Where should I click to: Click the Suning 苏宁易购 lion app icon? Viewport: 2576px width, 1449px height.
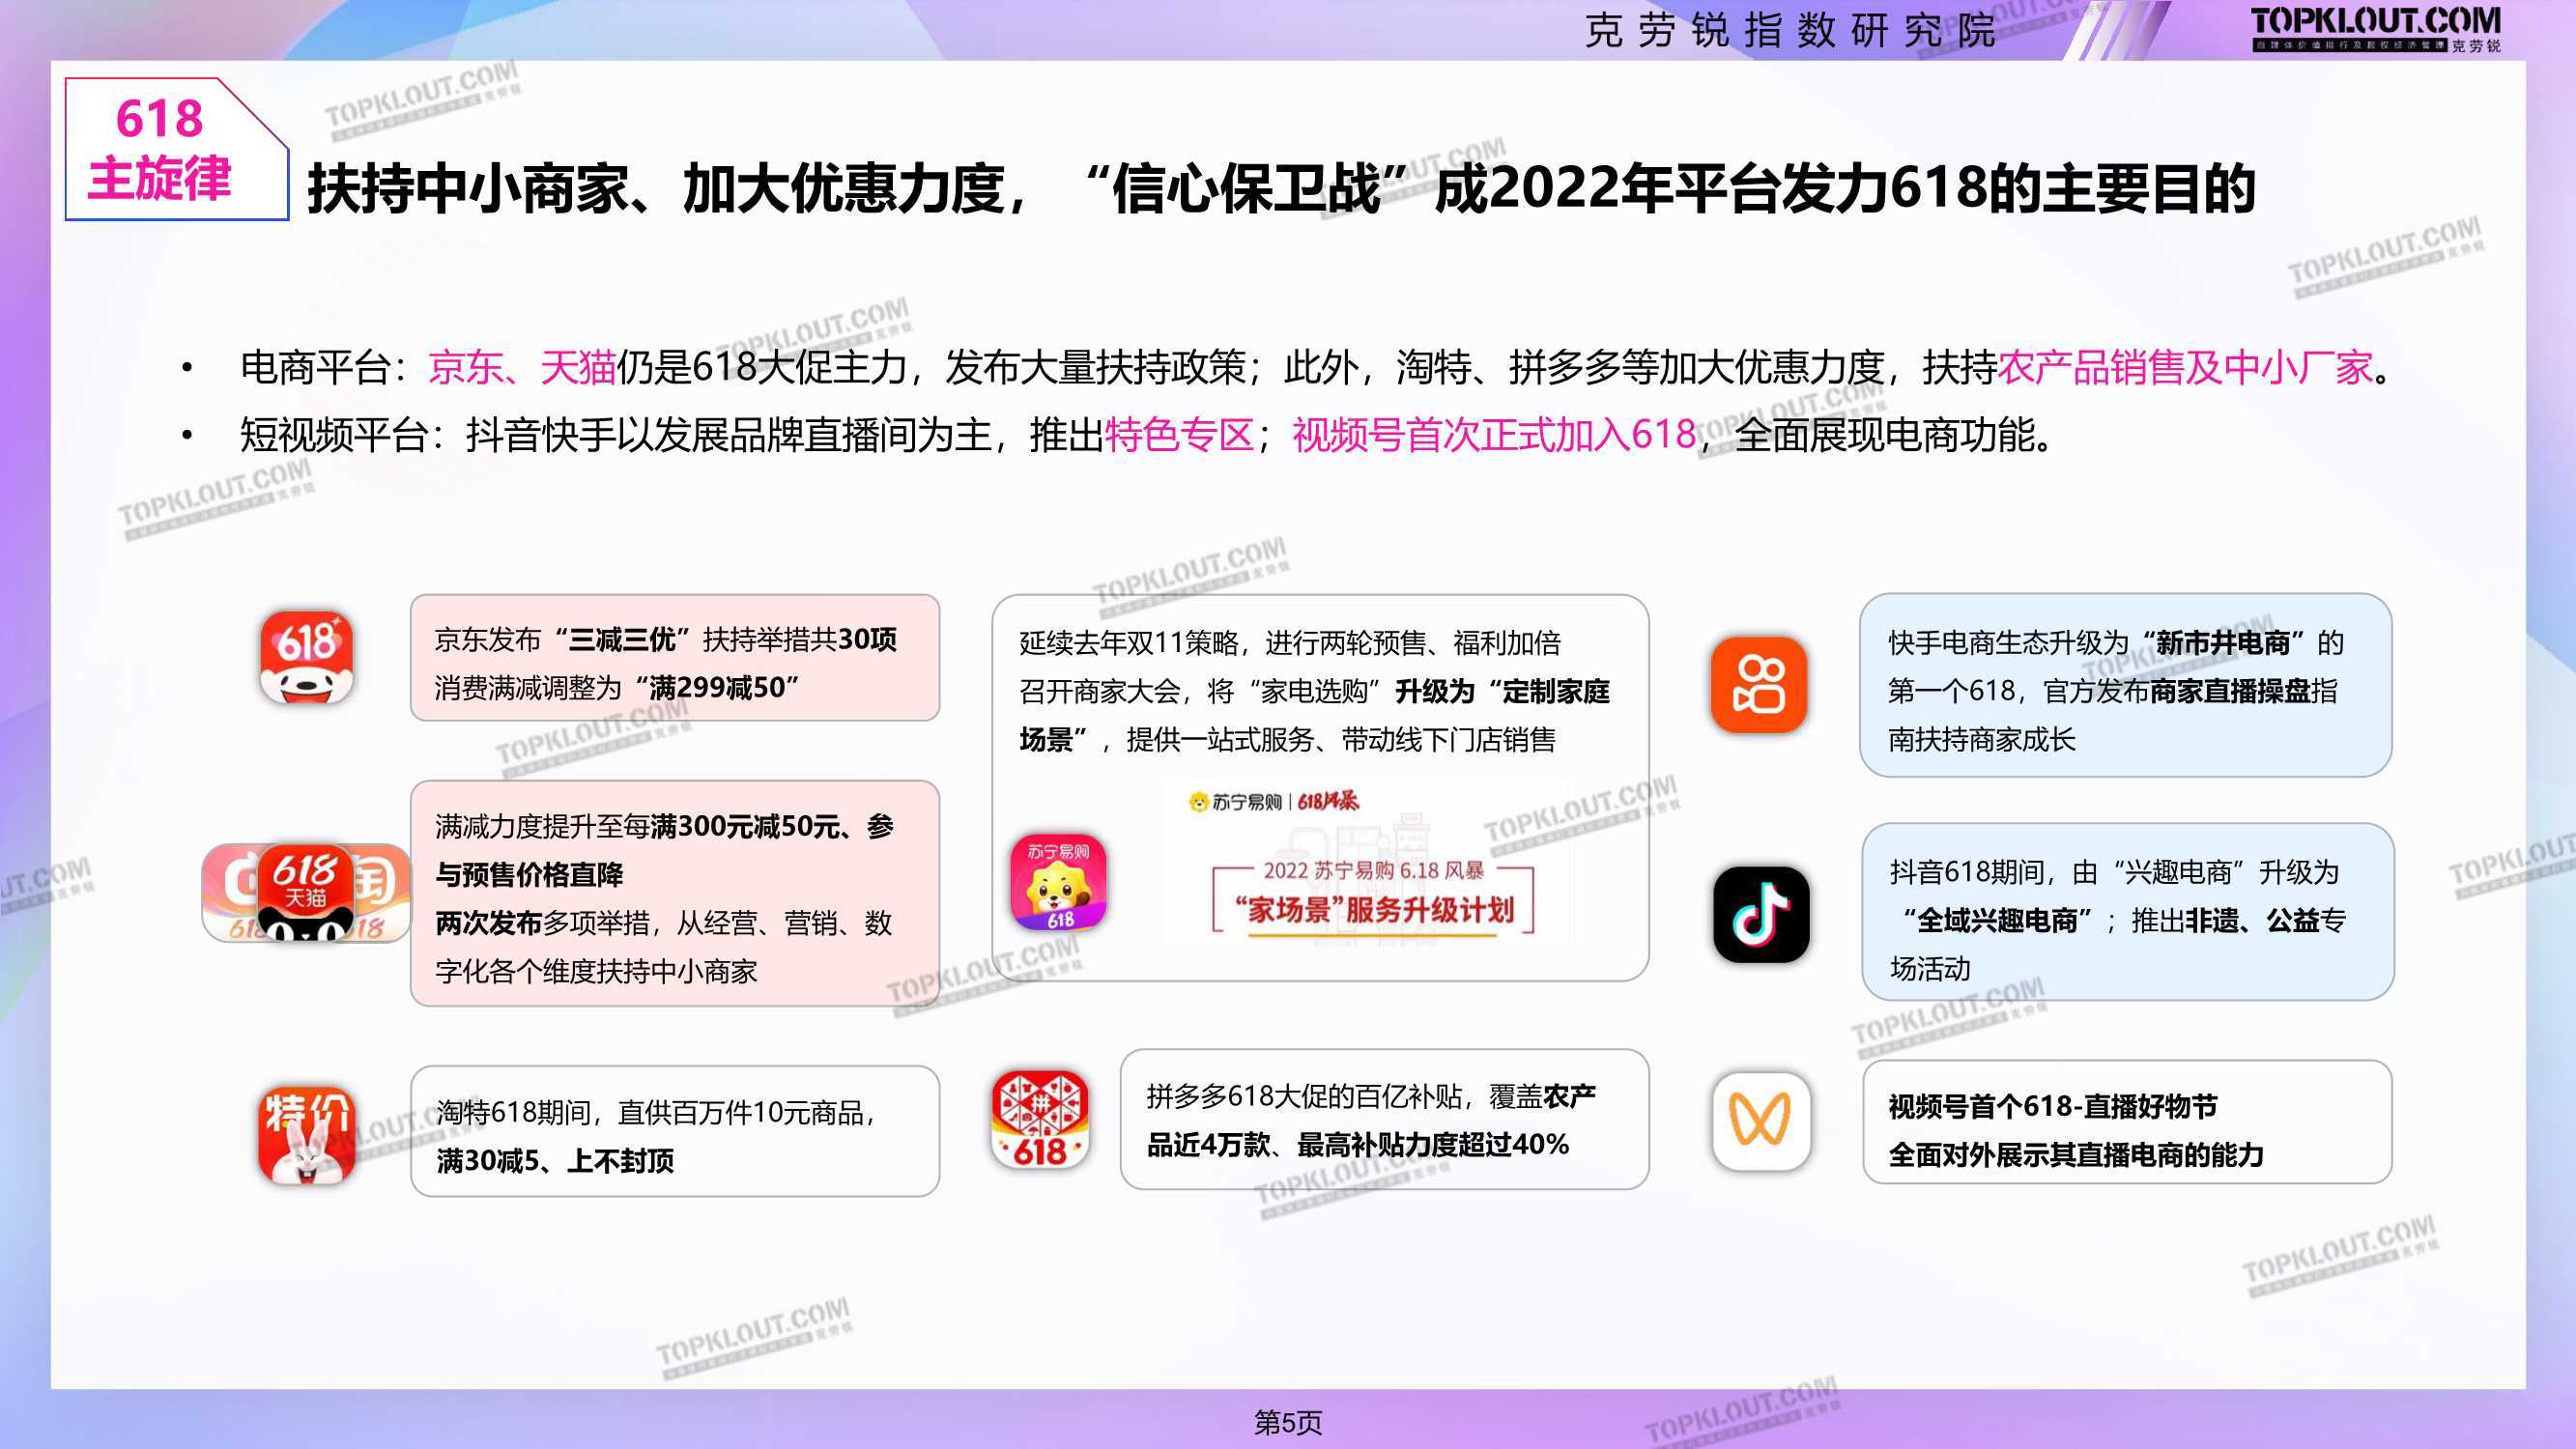pos(1059,882)
